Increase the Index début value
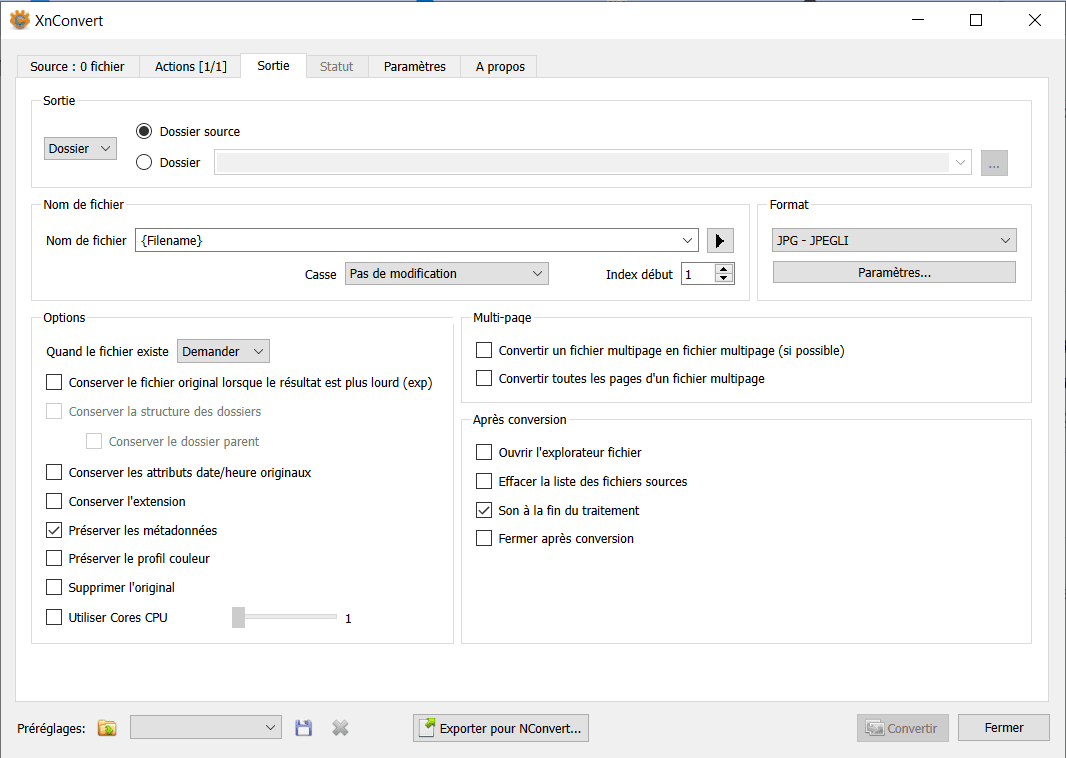 pyautogui.click(x=724, y=268)
